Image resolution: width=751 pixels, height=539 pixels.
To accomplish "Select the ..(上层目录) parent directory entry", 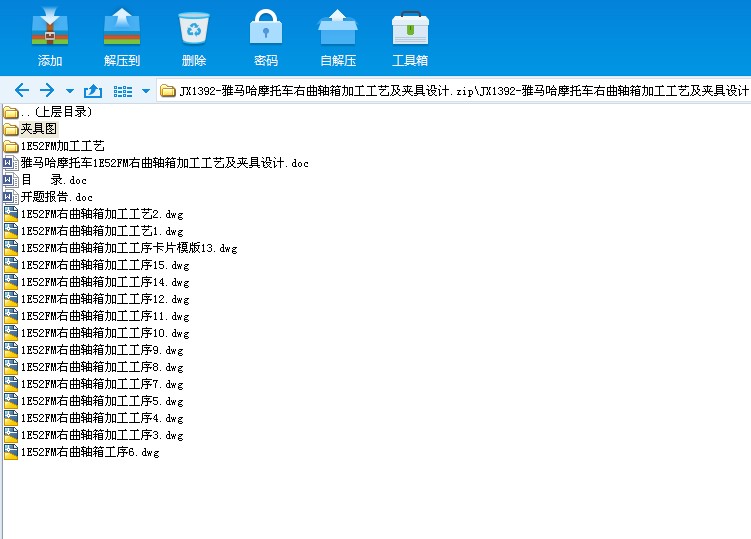I will tap(47, 112).
